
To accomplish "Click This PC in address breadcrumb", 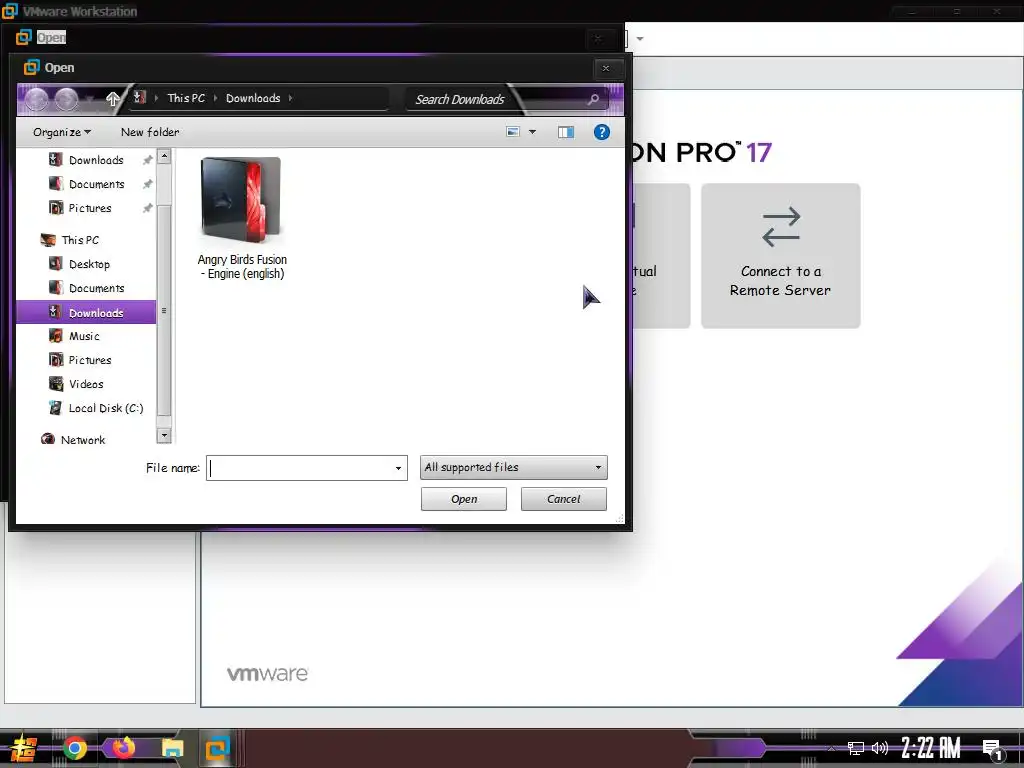I will [186, 98].
